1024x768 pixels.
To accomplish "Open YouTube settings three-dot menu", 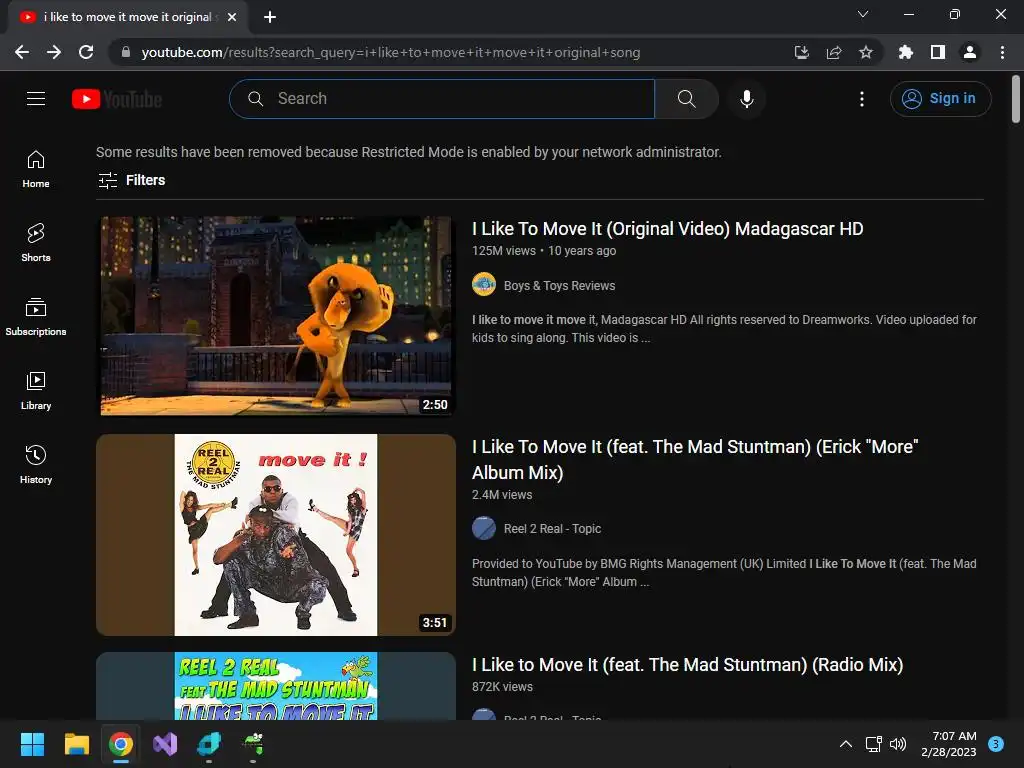I will [x=861, y=99].
